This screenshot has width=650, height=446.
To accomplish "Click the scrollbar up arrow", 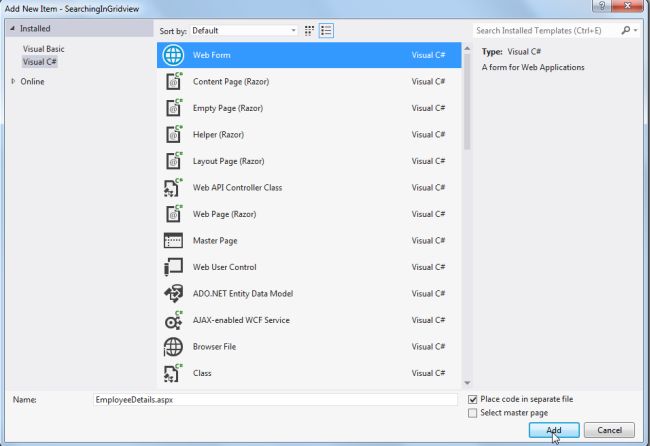I will tap(467, 48).
